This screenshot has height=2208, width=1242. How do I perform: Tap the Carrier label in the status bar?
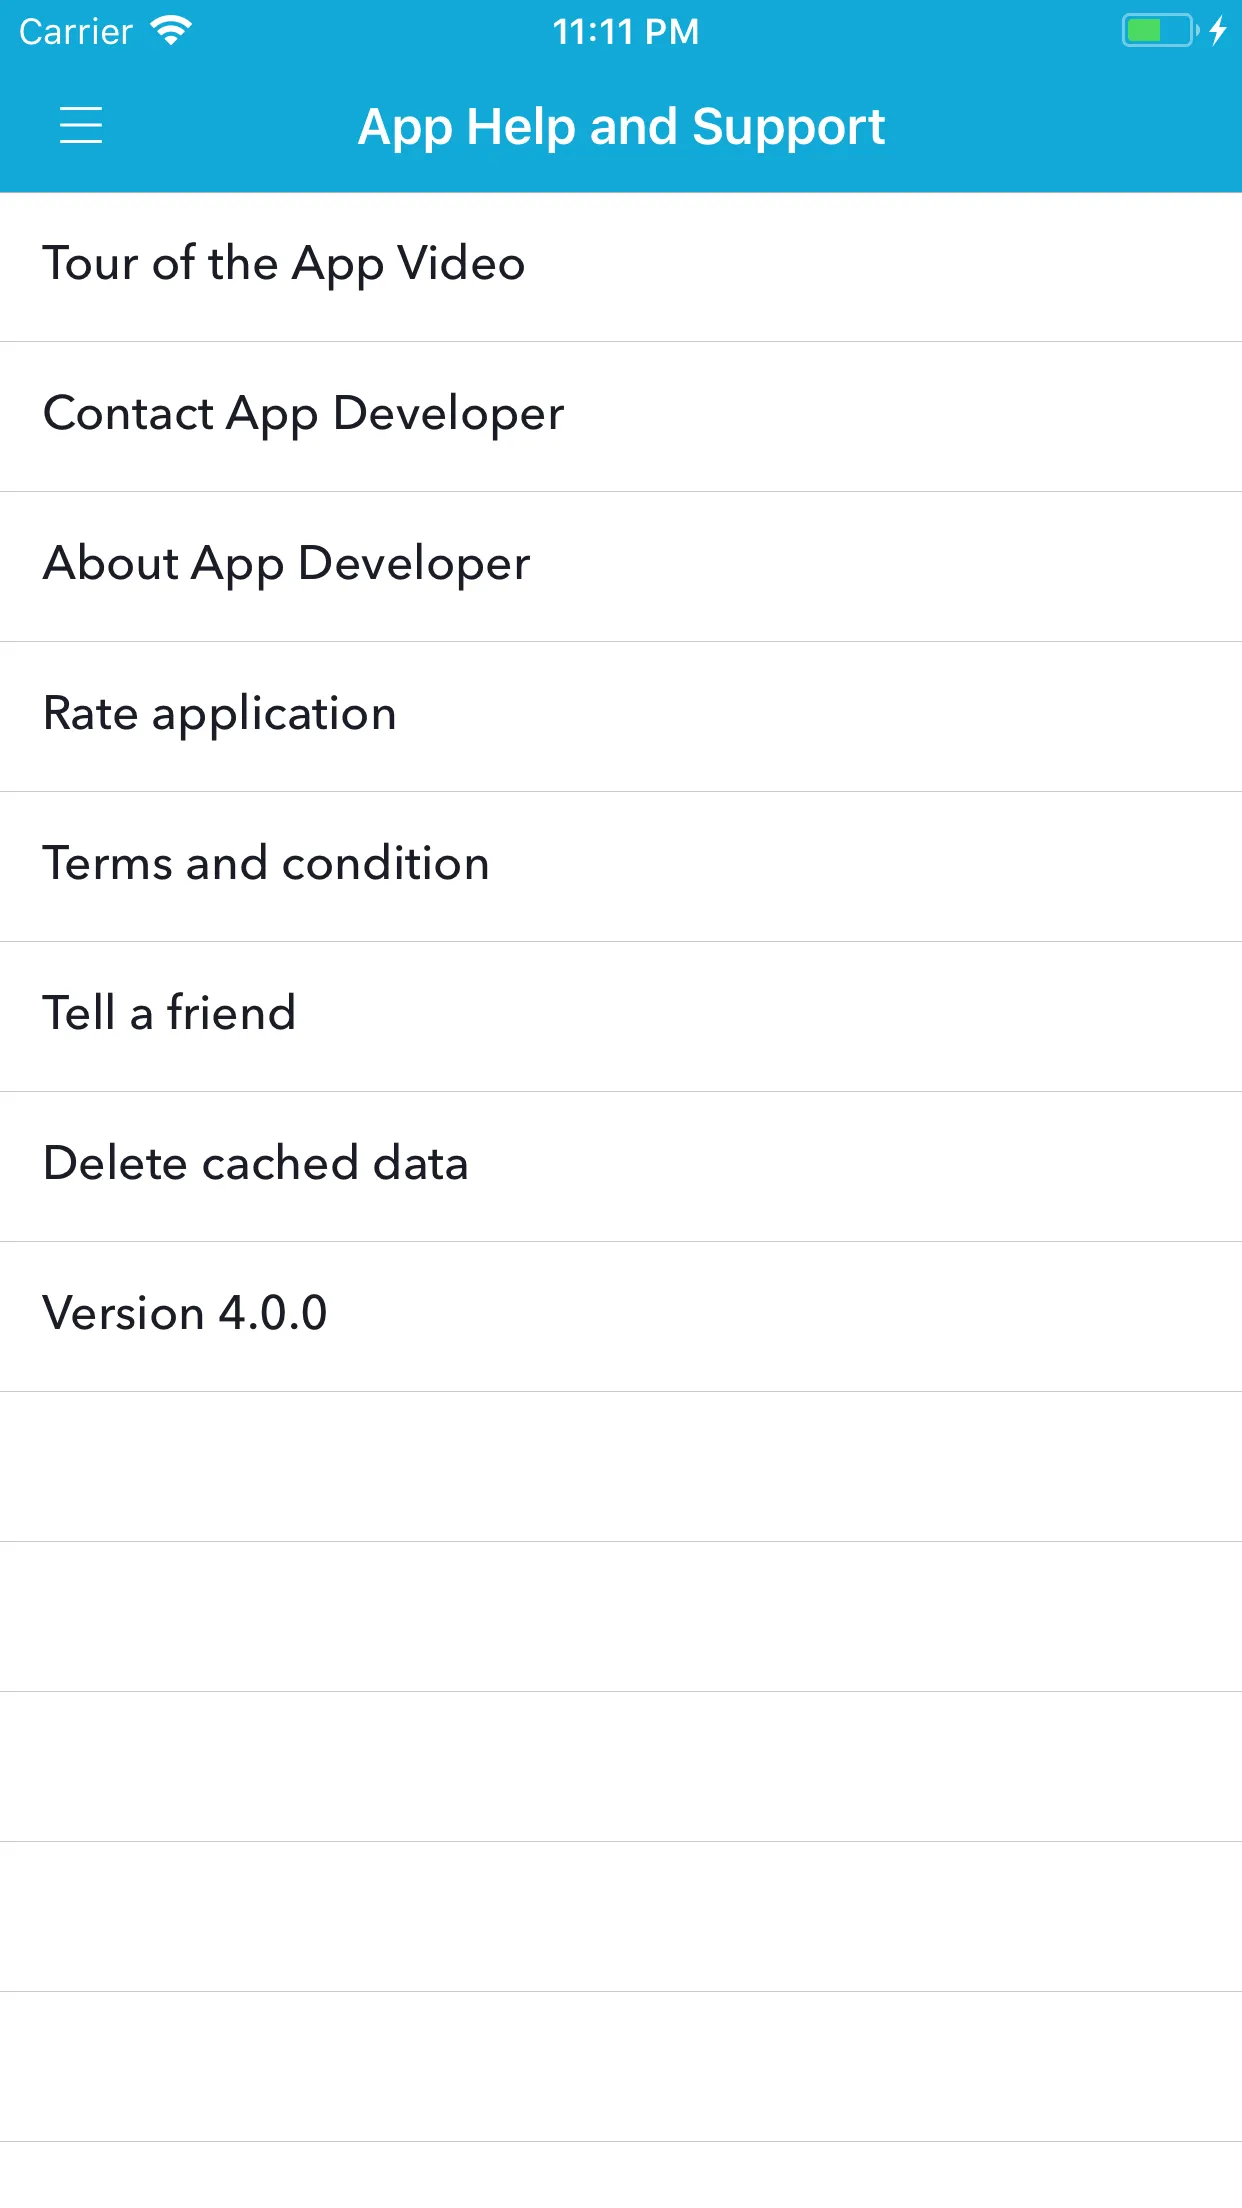pyautogui.click(x=74, y=31)
